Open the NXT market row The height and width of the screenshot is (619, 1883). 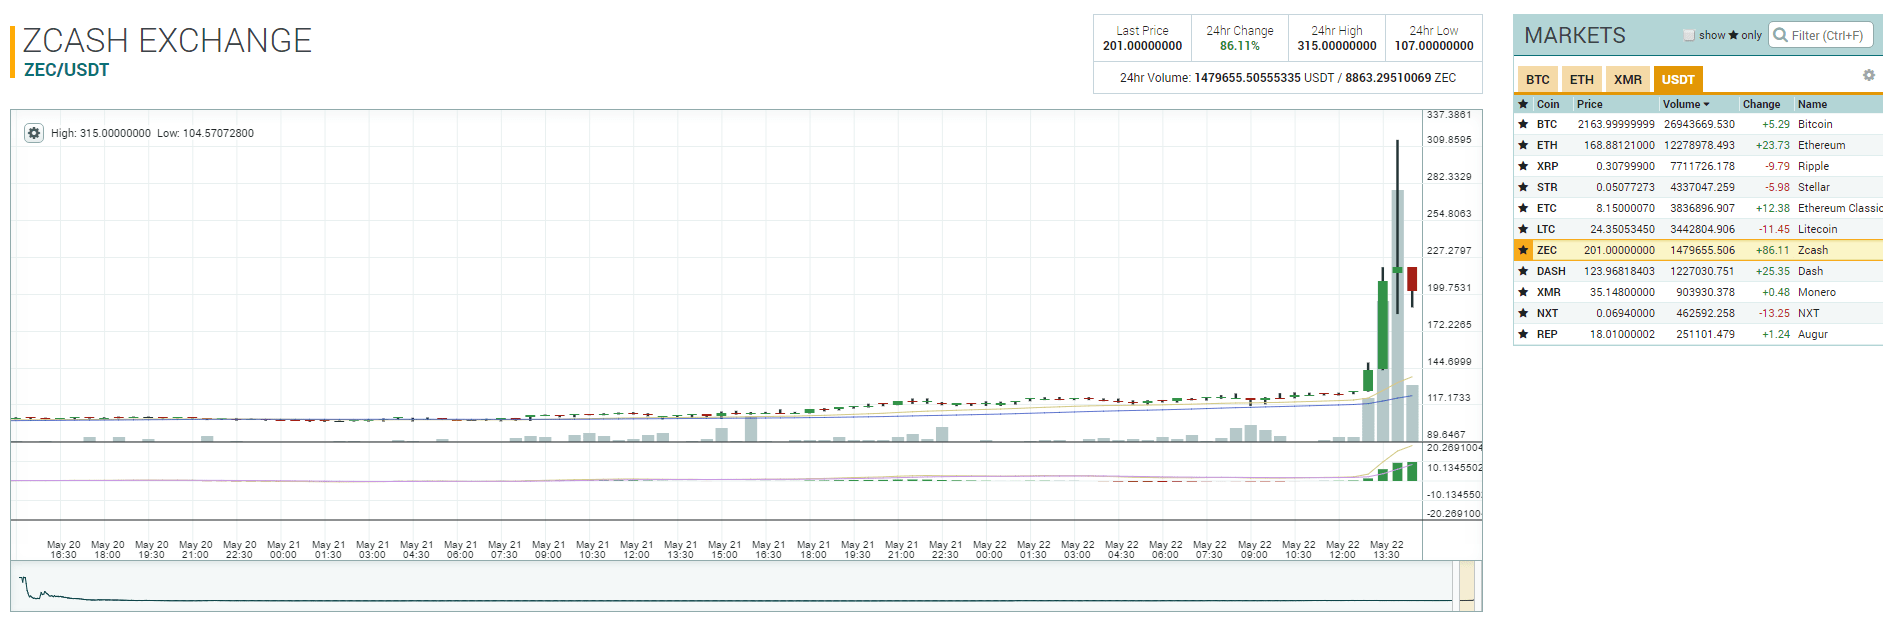tap(1698, 313)
